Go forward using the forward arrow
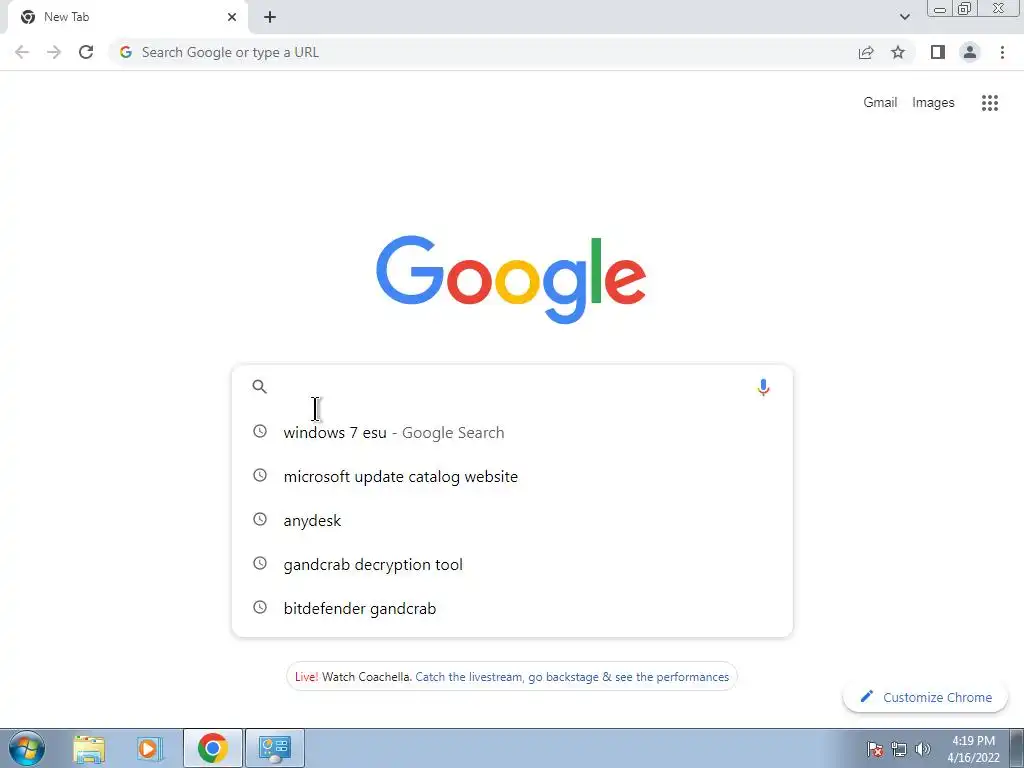This screenshot has width=1024, height=768. pos(54,52)
